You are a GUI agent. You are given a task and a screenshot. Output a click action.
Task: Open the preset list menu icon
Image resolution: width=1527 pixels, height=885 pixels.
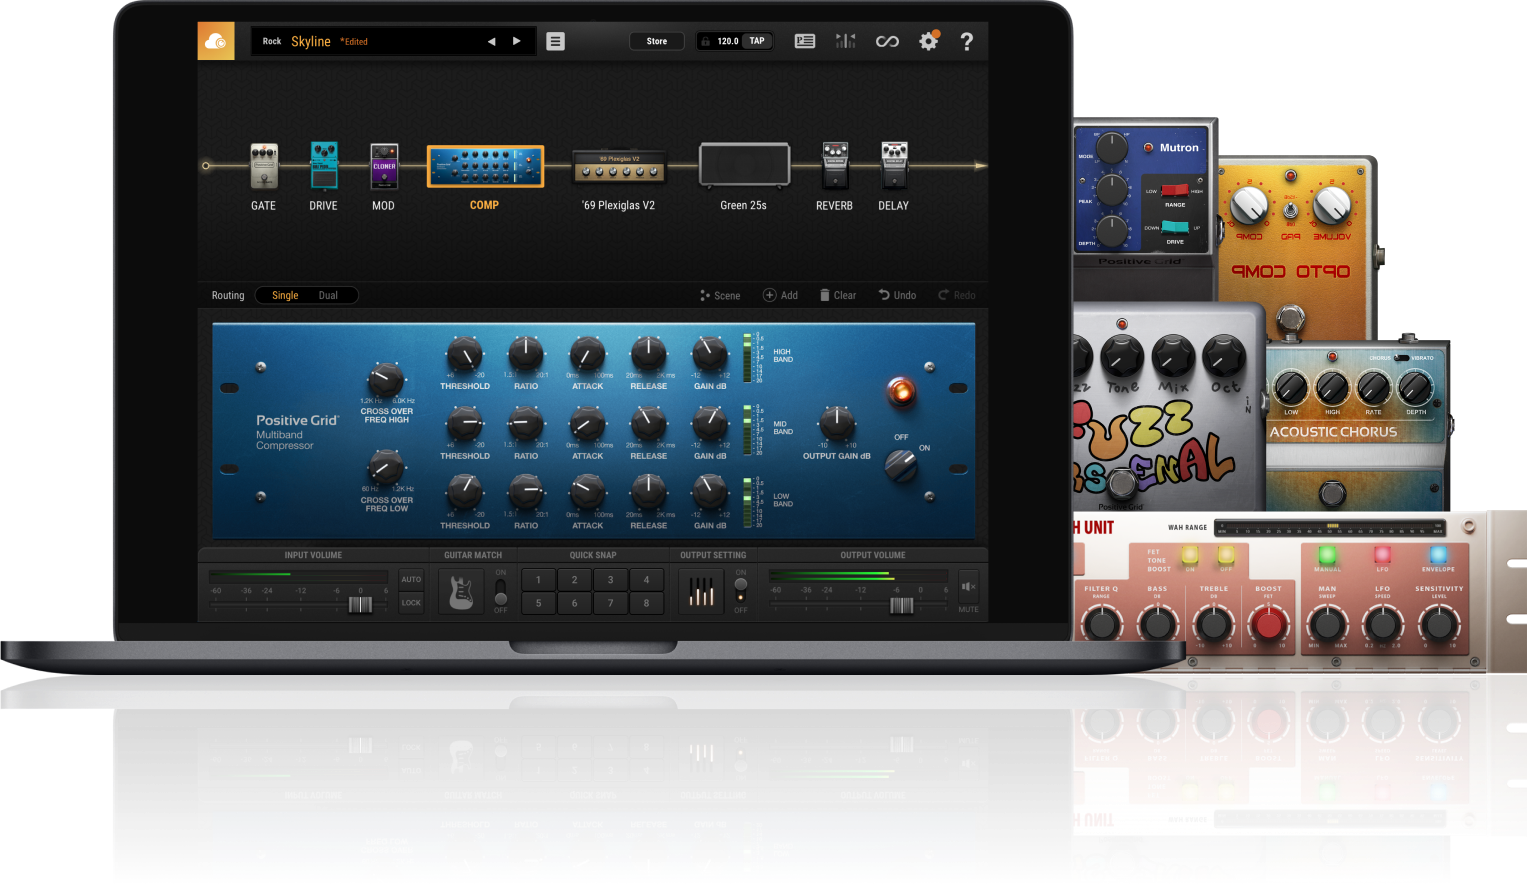[x=556, y=41]
